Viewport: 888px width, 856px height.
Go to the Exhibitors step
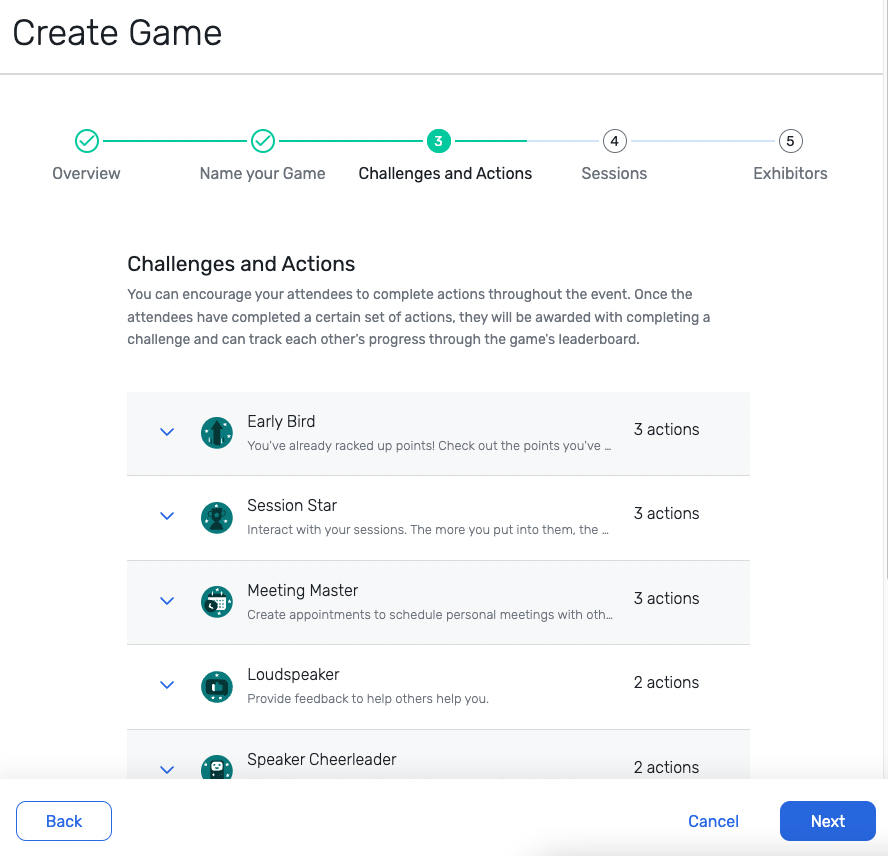(x=790, y=173)
